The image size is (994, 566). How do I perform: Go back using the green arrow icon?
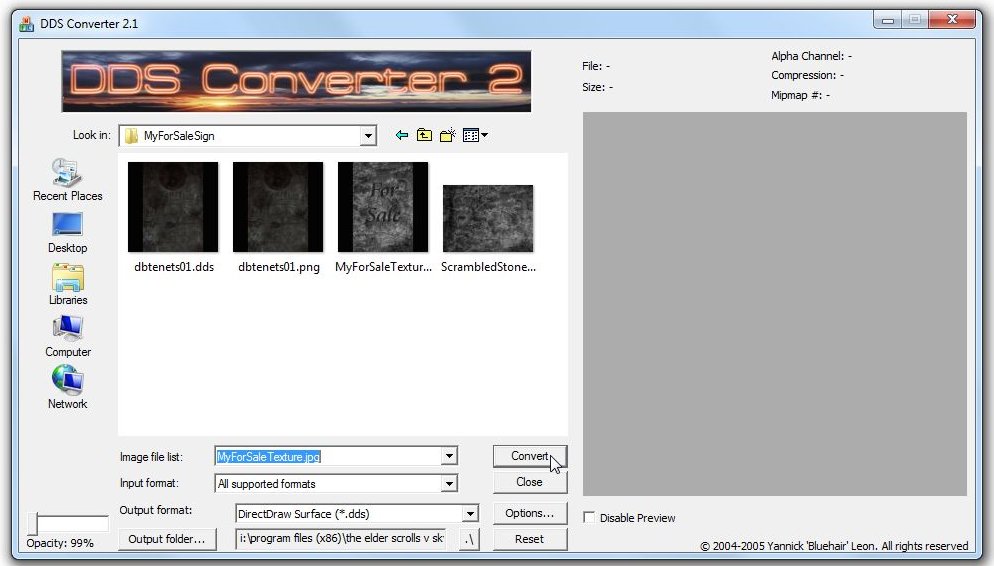pos(401,135)
